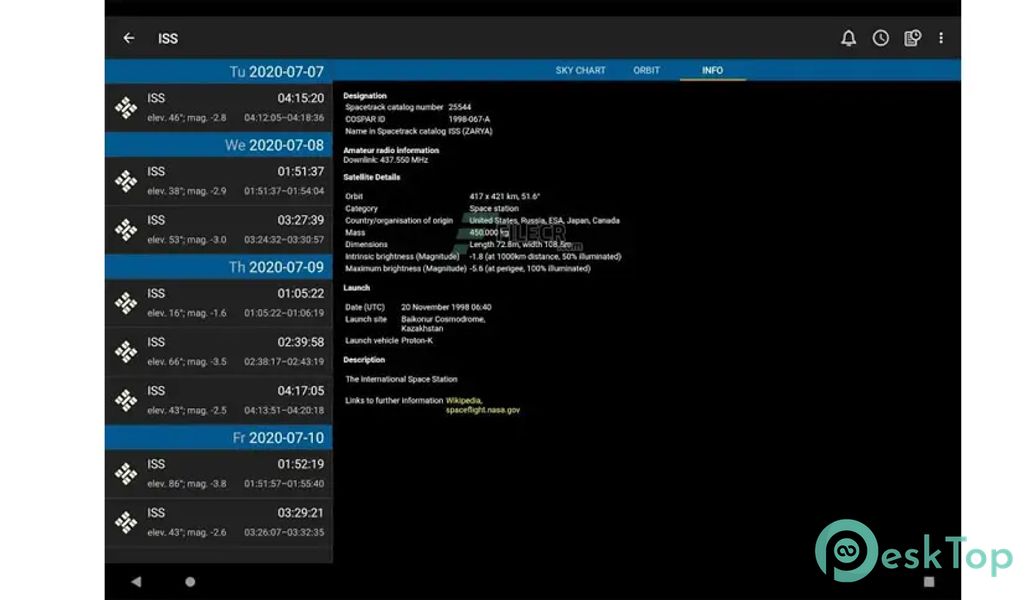Image resolution: width=1036 pixels, height=600 pixels.
Task: Go back using the arrow beside ISS
Action: coord(129,38)
